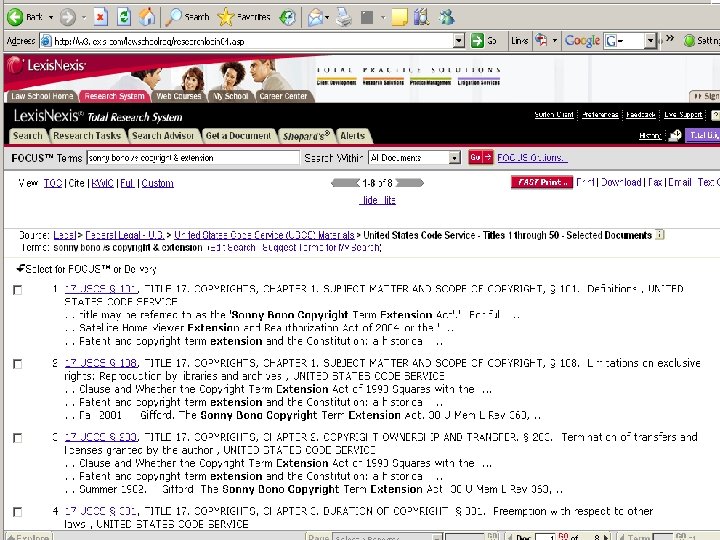Open the Law School Home tab

click(41, 96)
